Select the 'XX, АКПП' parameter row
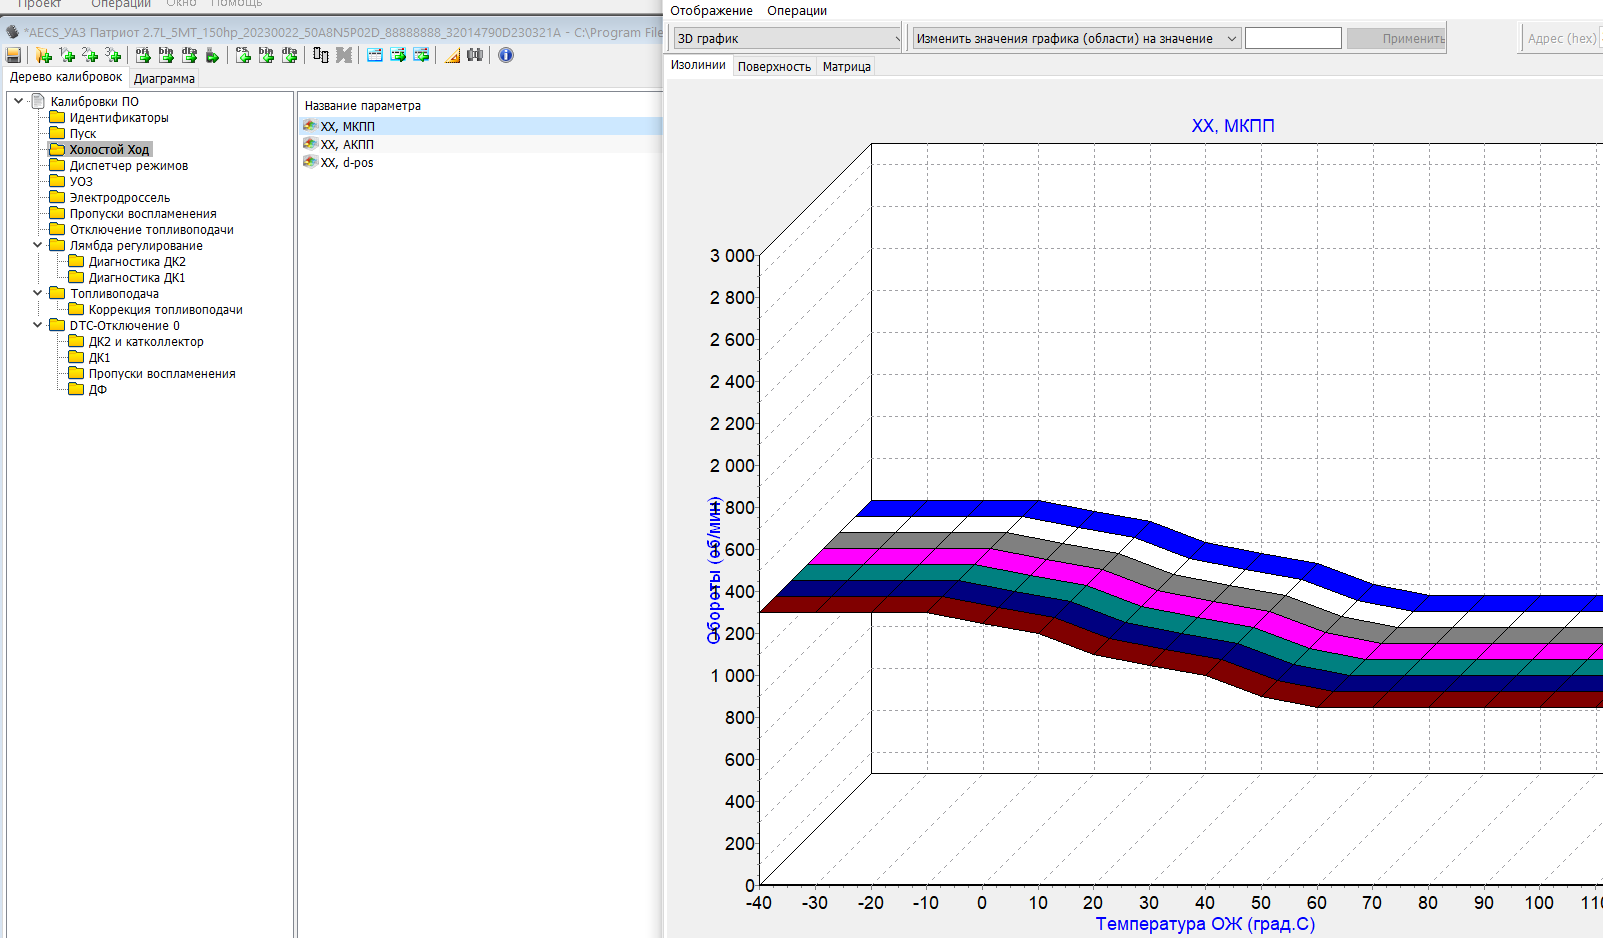Viewport: 1603px width, 938px height. [x=347, y=145]
